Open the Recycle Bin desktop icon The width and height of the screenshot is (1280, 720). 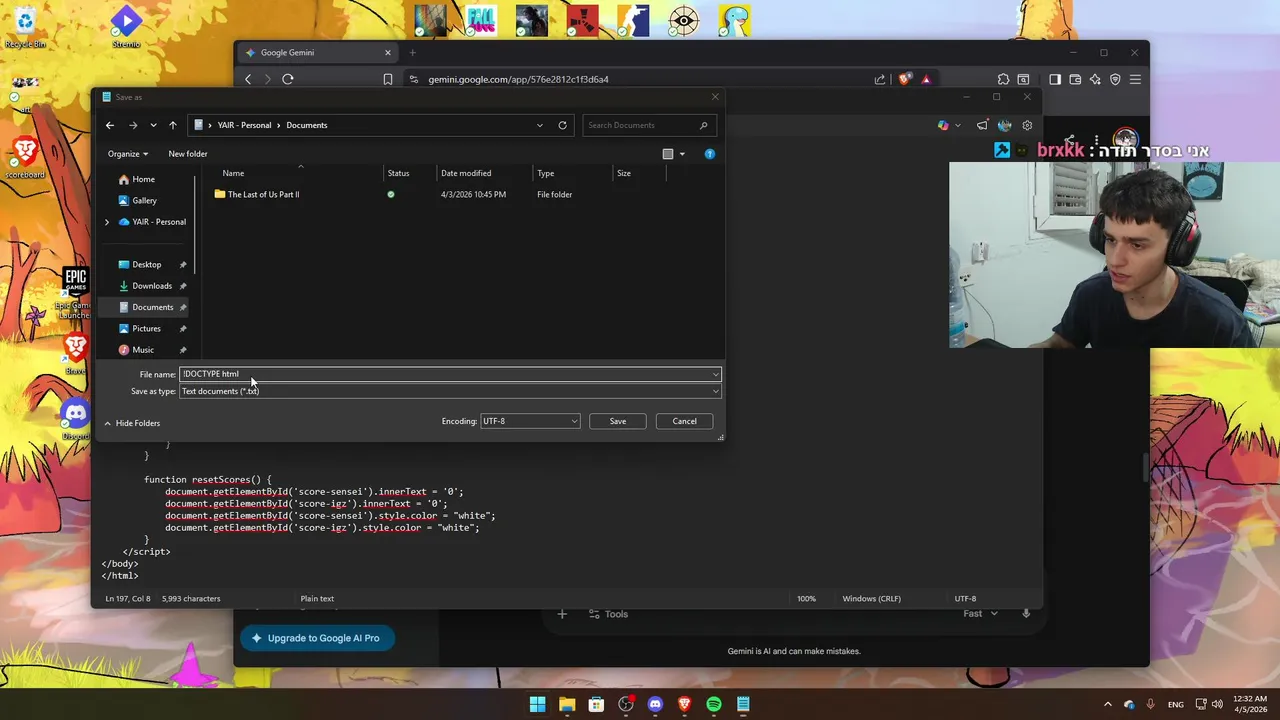click(25, 26)
